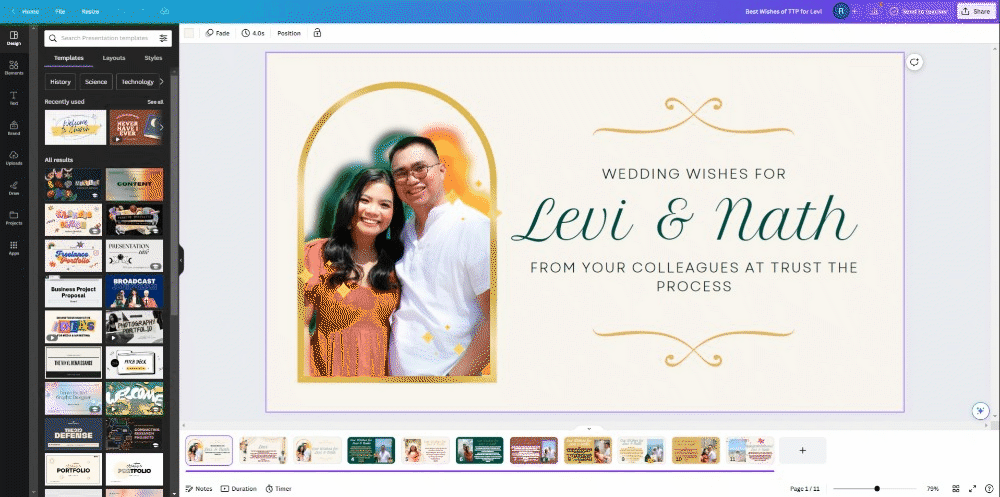
Task: Click See all recently used templates
Action: pyautogui.click(x=156, y=102)
